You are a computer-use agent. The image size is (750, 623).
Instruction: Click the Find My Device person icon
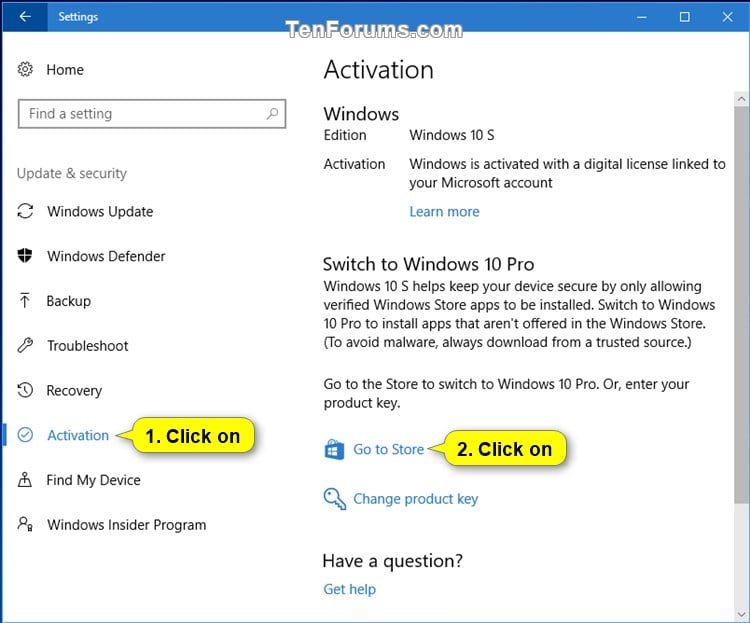25,479
